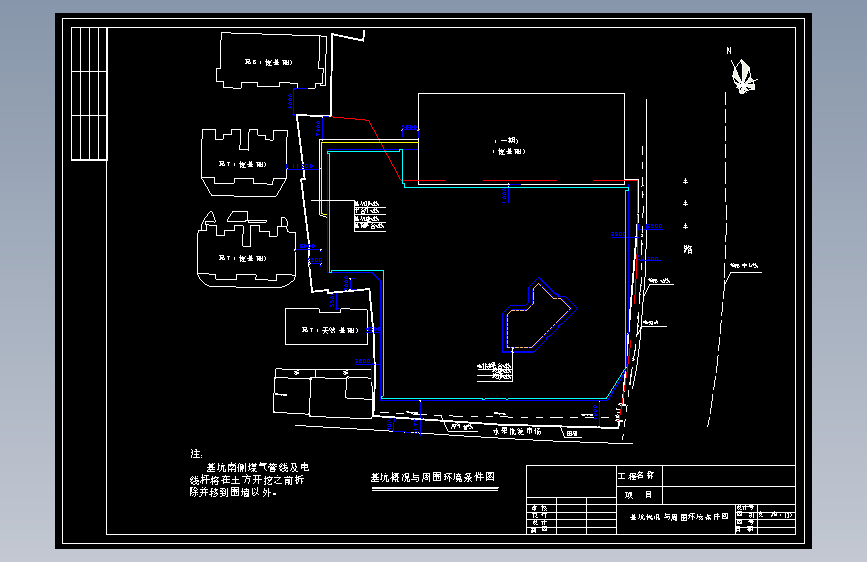Select the note line "除并移到围墙以外。"
867x562 pixels.
pos(233,492)
